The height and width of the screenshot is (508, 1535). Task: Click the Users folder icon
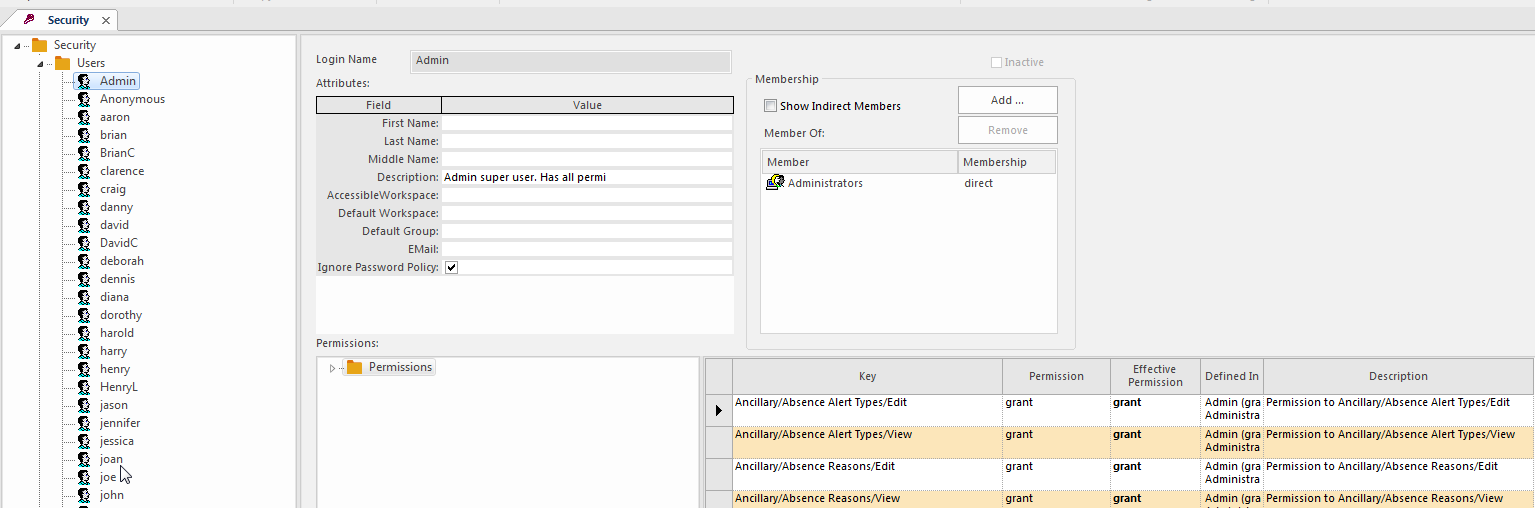pos(63,63)
